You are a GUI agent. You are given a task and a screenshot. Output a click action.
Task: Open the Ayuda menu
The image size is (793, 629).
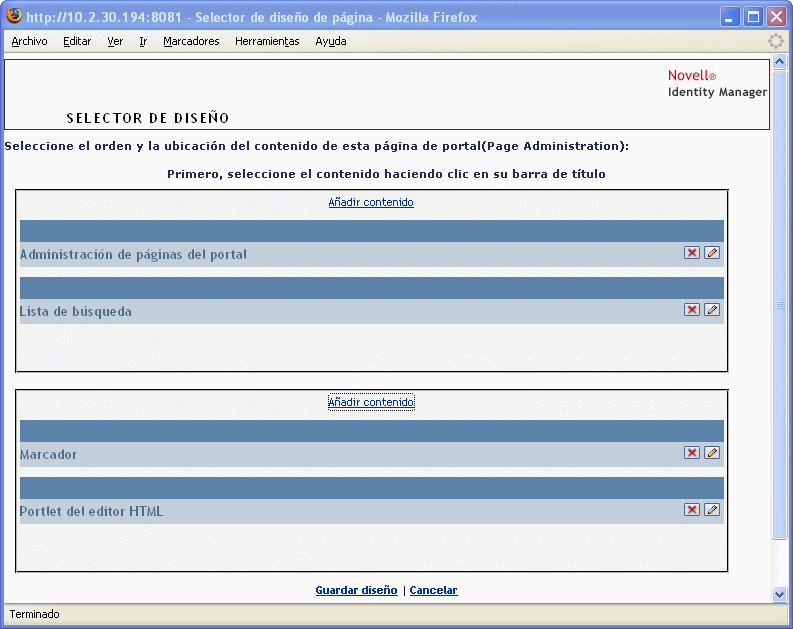pos(331,41)
